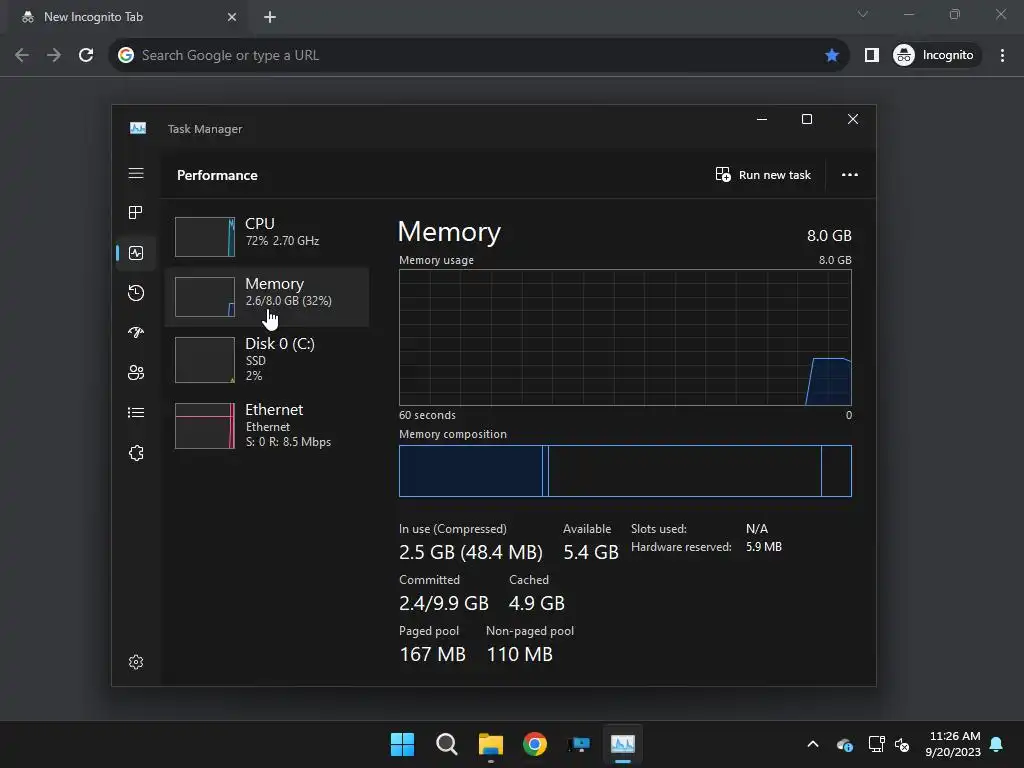Select the Ethernet performance item
The image size is (1024, 768).
pos(266,425)
